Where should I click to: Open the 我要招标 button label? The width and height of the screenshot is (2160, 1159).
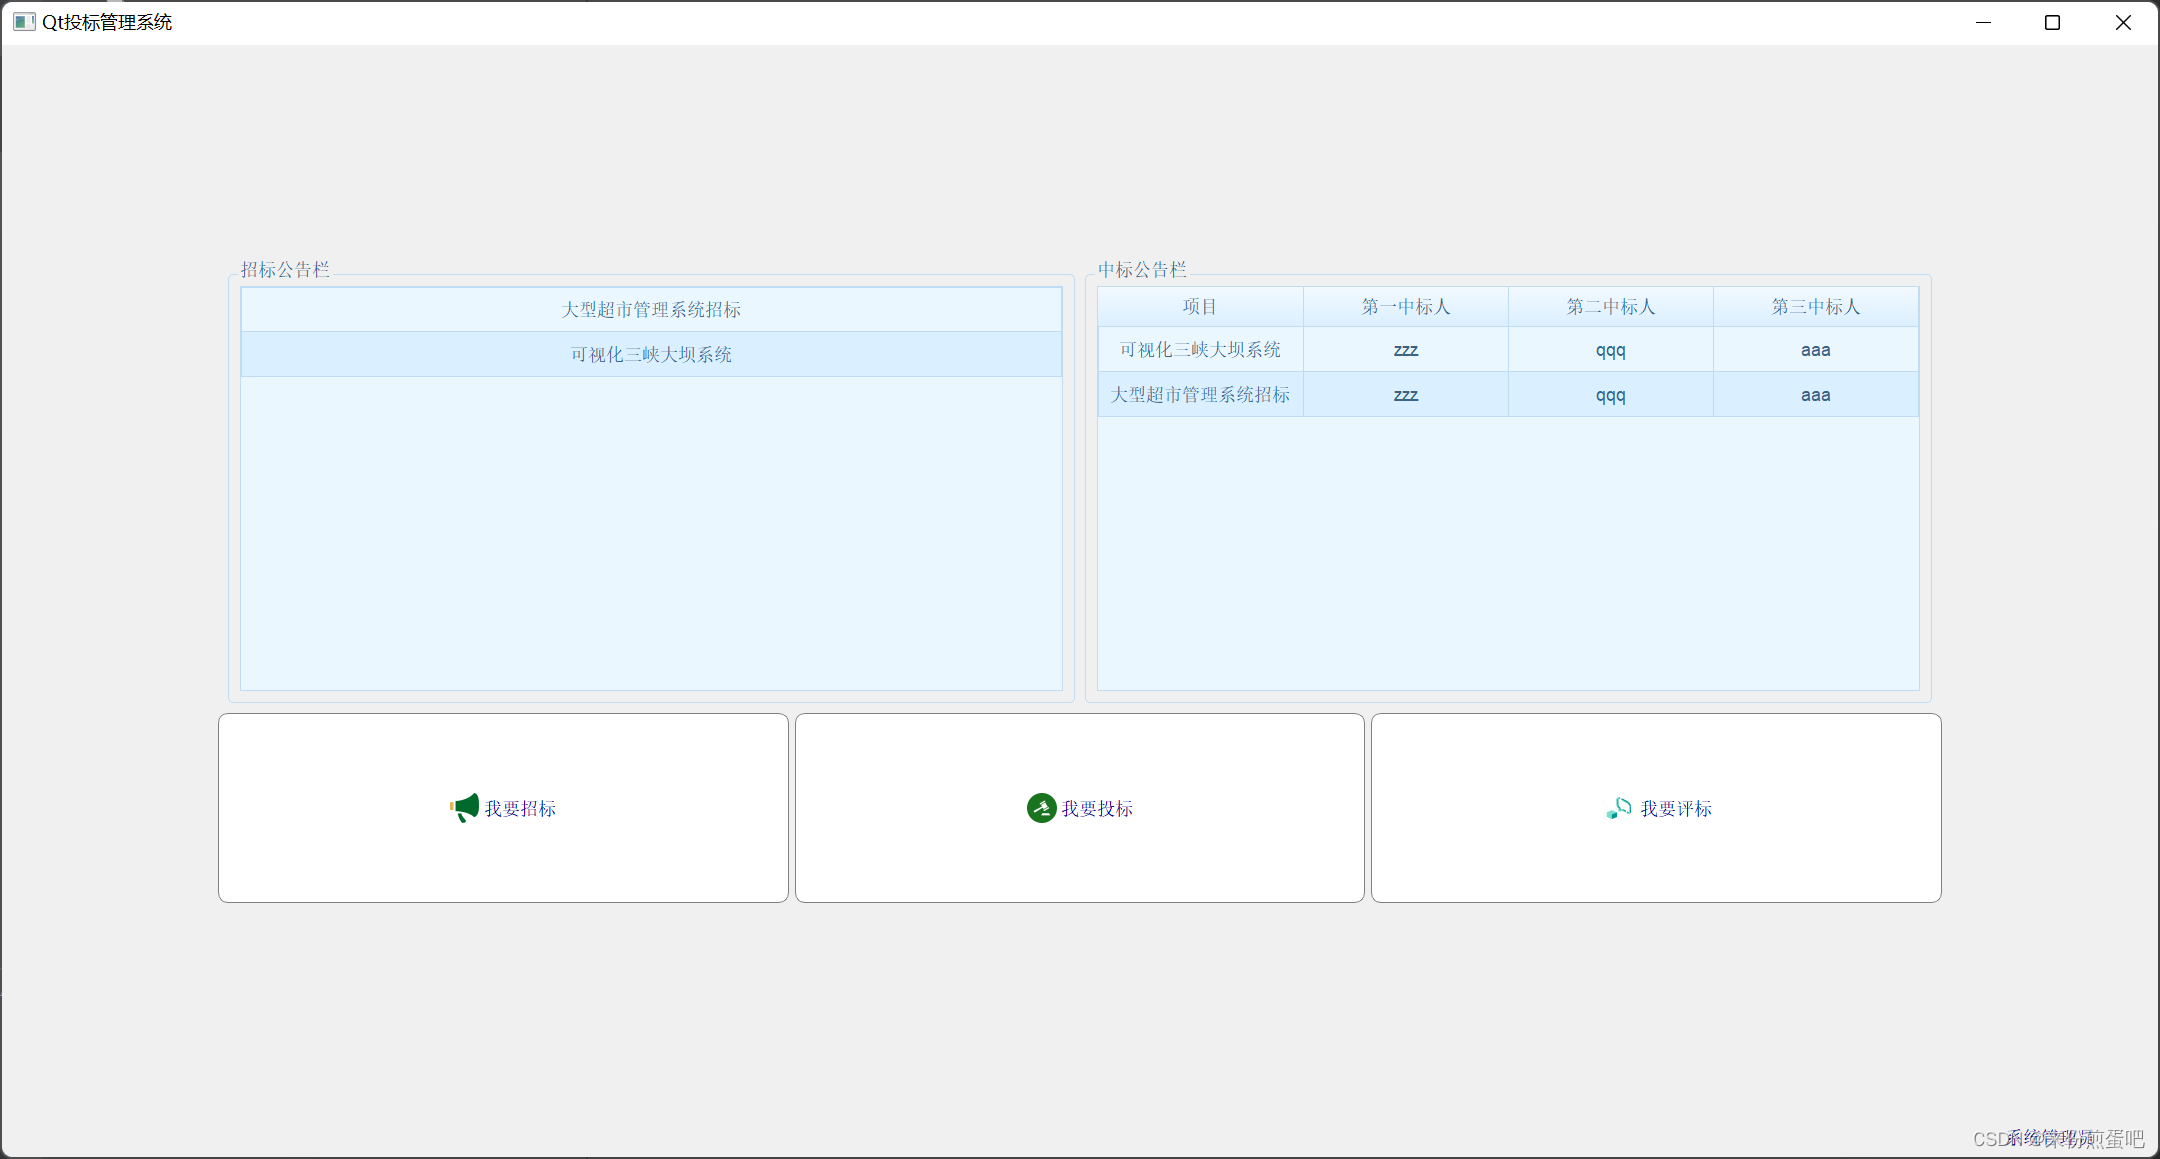pyautogui.click(x=520, y=808)
